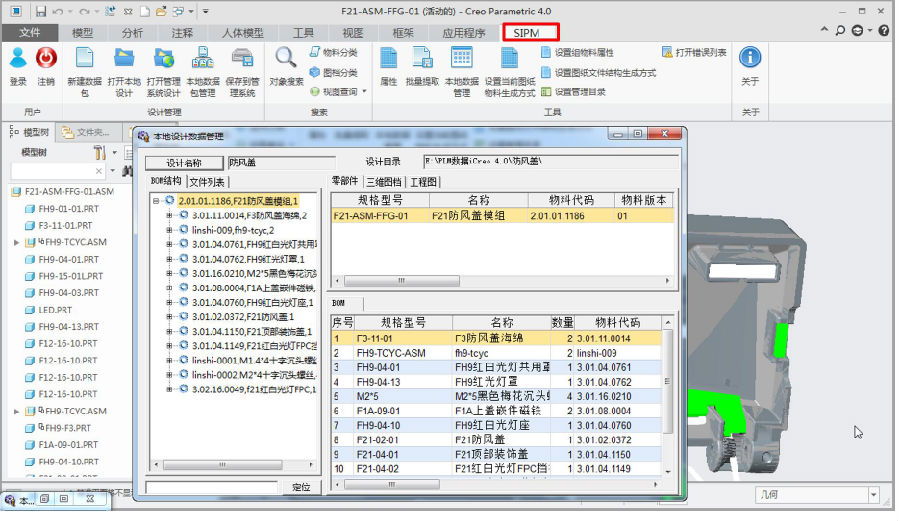Screen dimensions: 900x521
Task: Open 本地数据管理 calendar-grid icon
Action: click(461, 59)
